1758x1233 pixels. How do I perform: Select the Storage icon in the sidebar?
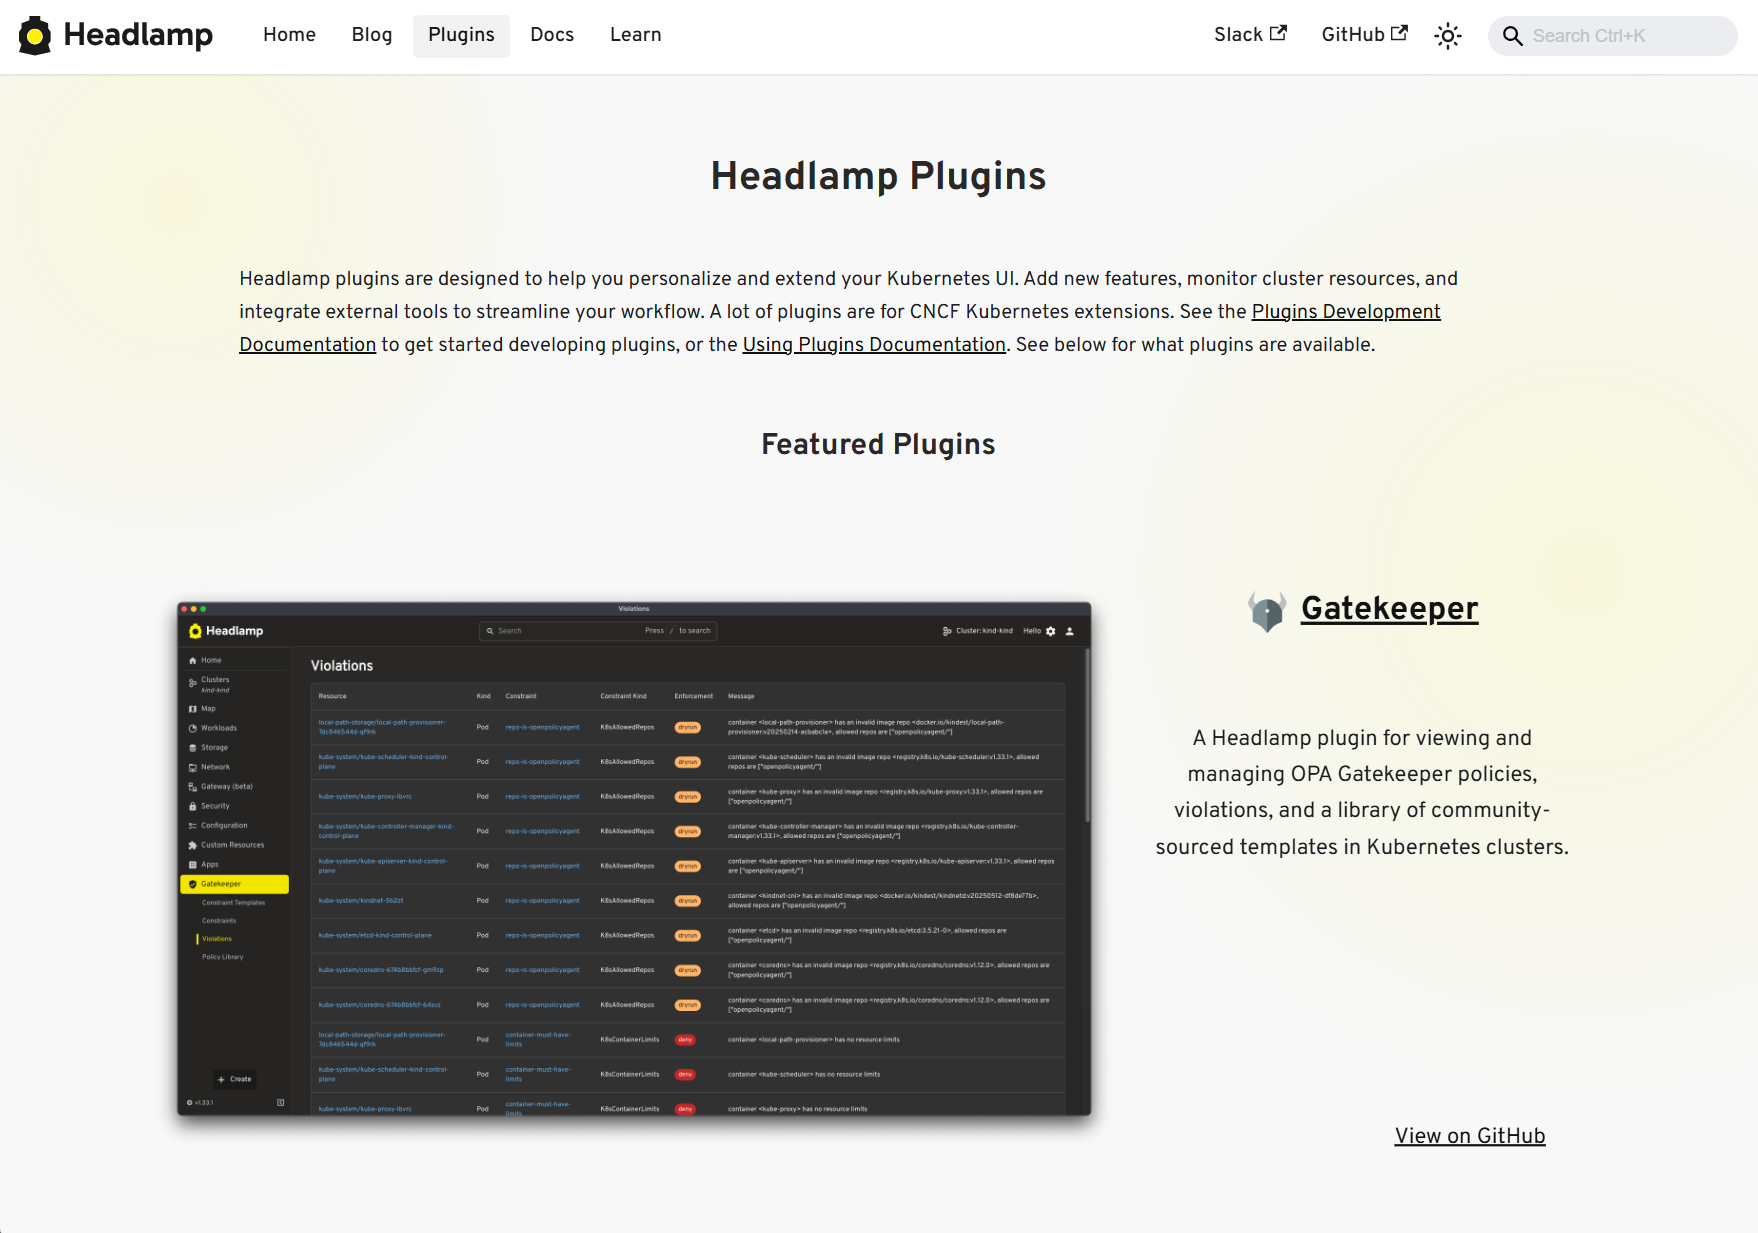pyautogui.click(x=195, y=747)
